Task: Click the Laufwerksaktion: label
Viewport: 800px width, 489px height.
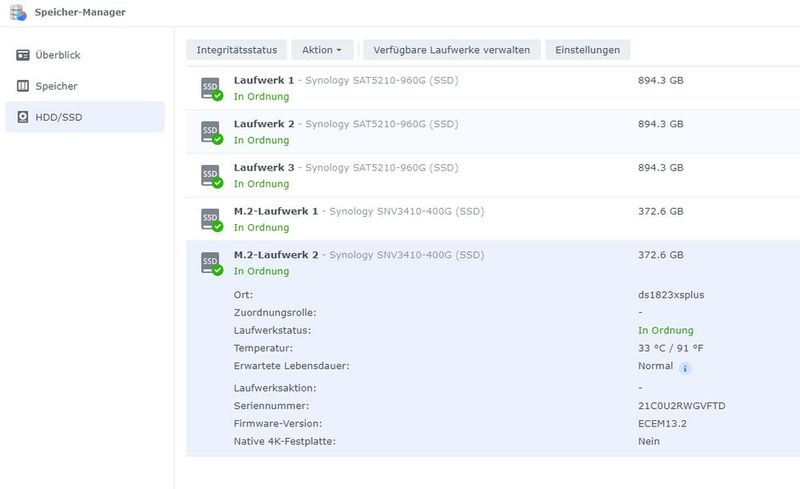Action: (x=275, y=388)
